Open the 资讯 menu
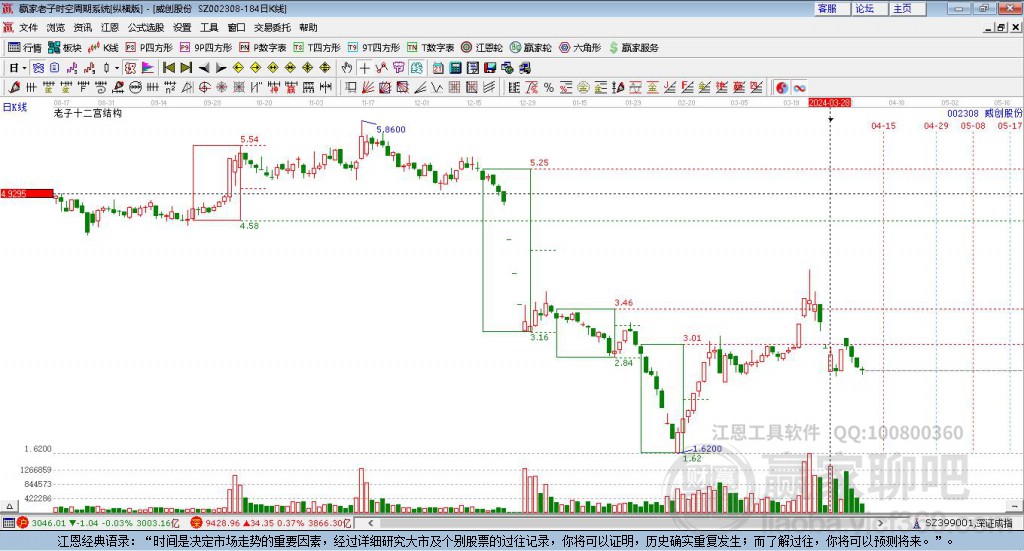Viewport: 1024px width, 551px height. click(82, 27)
